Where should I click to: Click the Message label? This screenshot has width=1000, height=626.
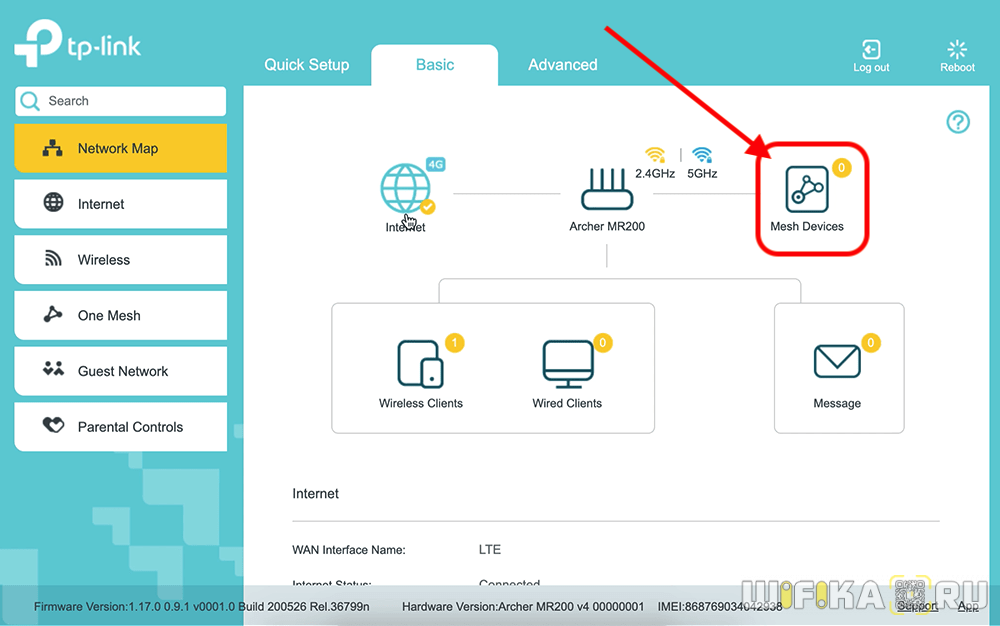click(x=837, y=403)
